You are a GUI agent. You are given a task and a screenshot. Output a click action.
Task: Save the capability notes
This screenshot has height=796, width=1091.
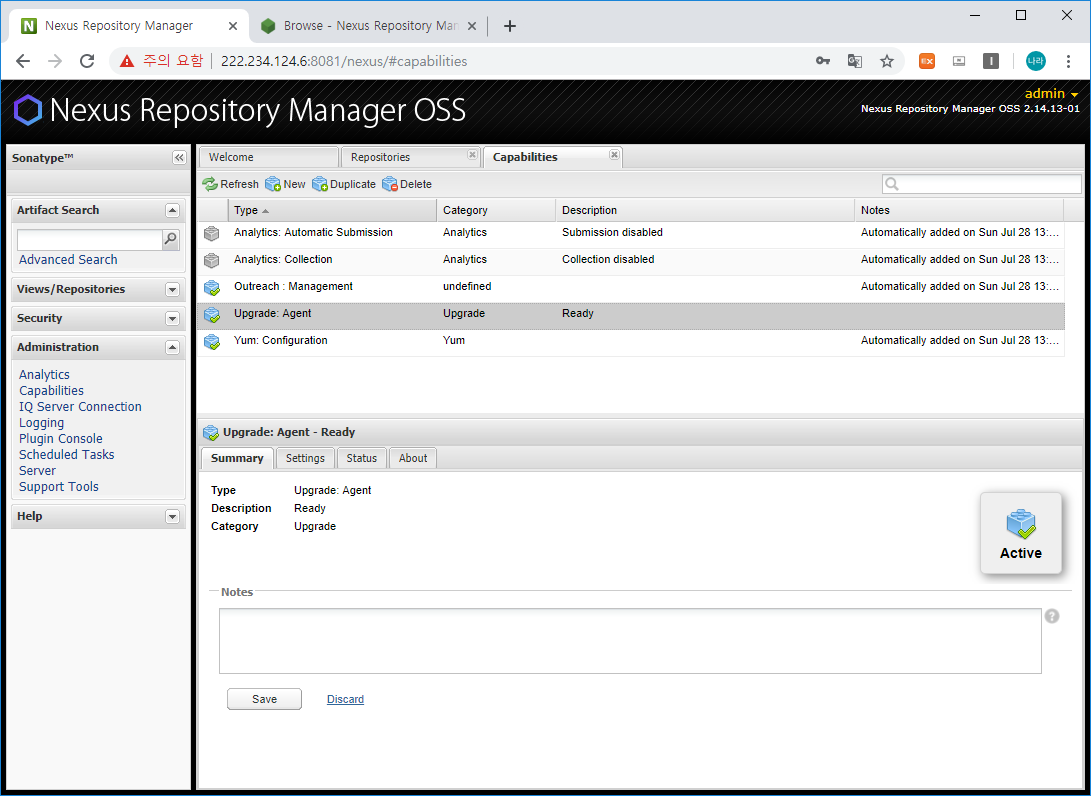tap(264, 699)
